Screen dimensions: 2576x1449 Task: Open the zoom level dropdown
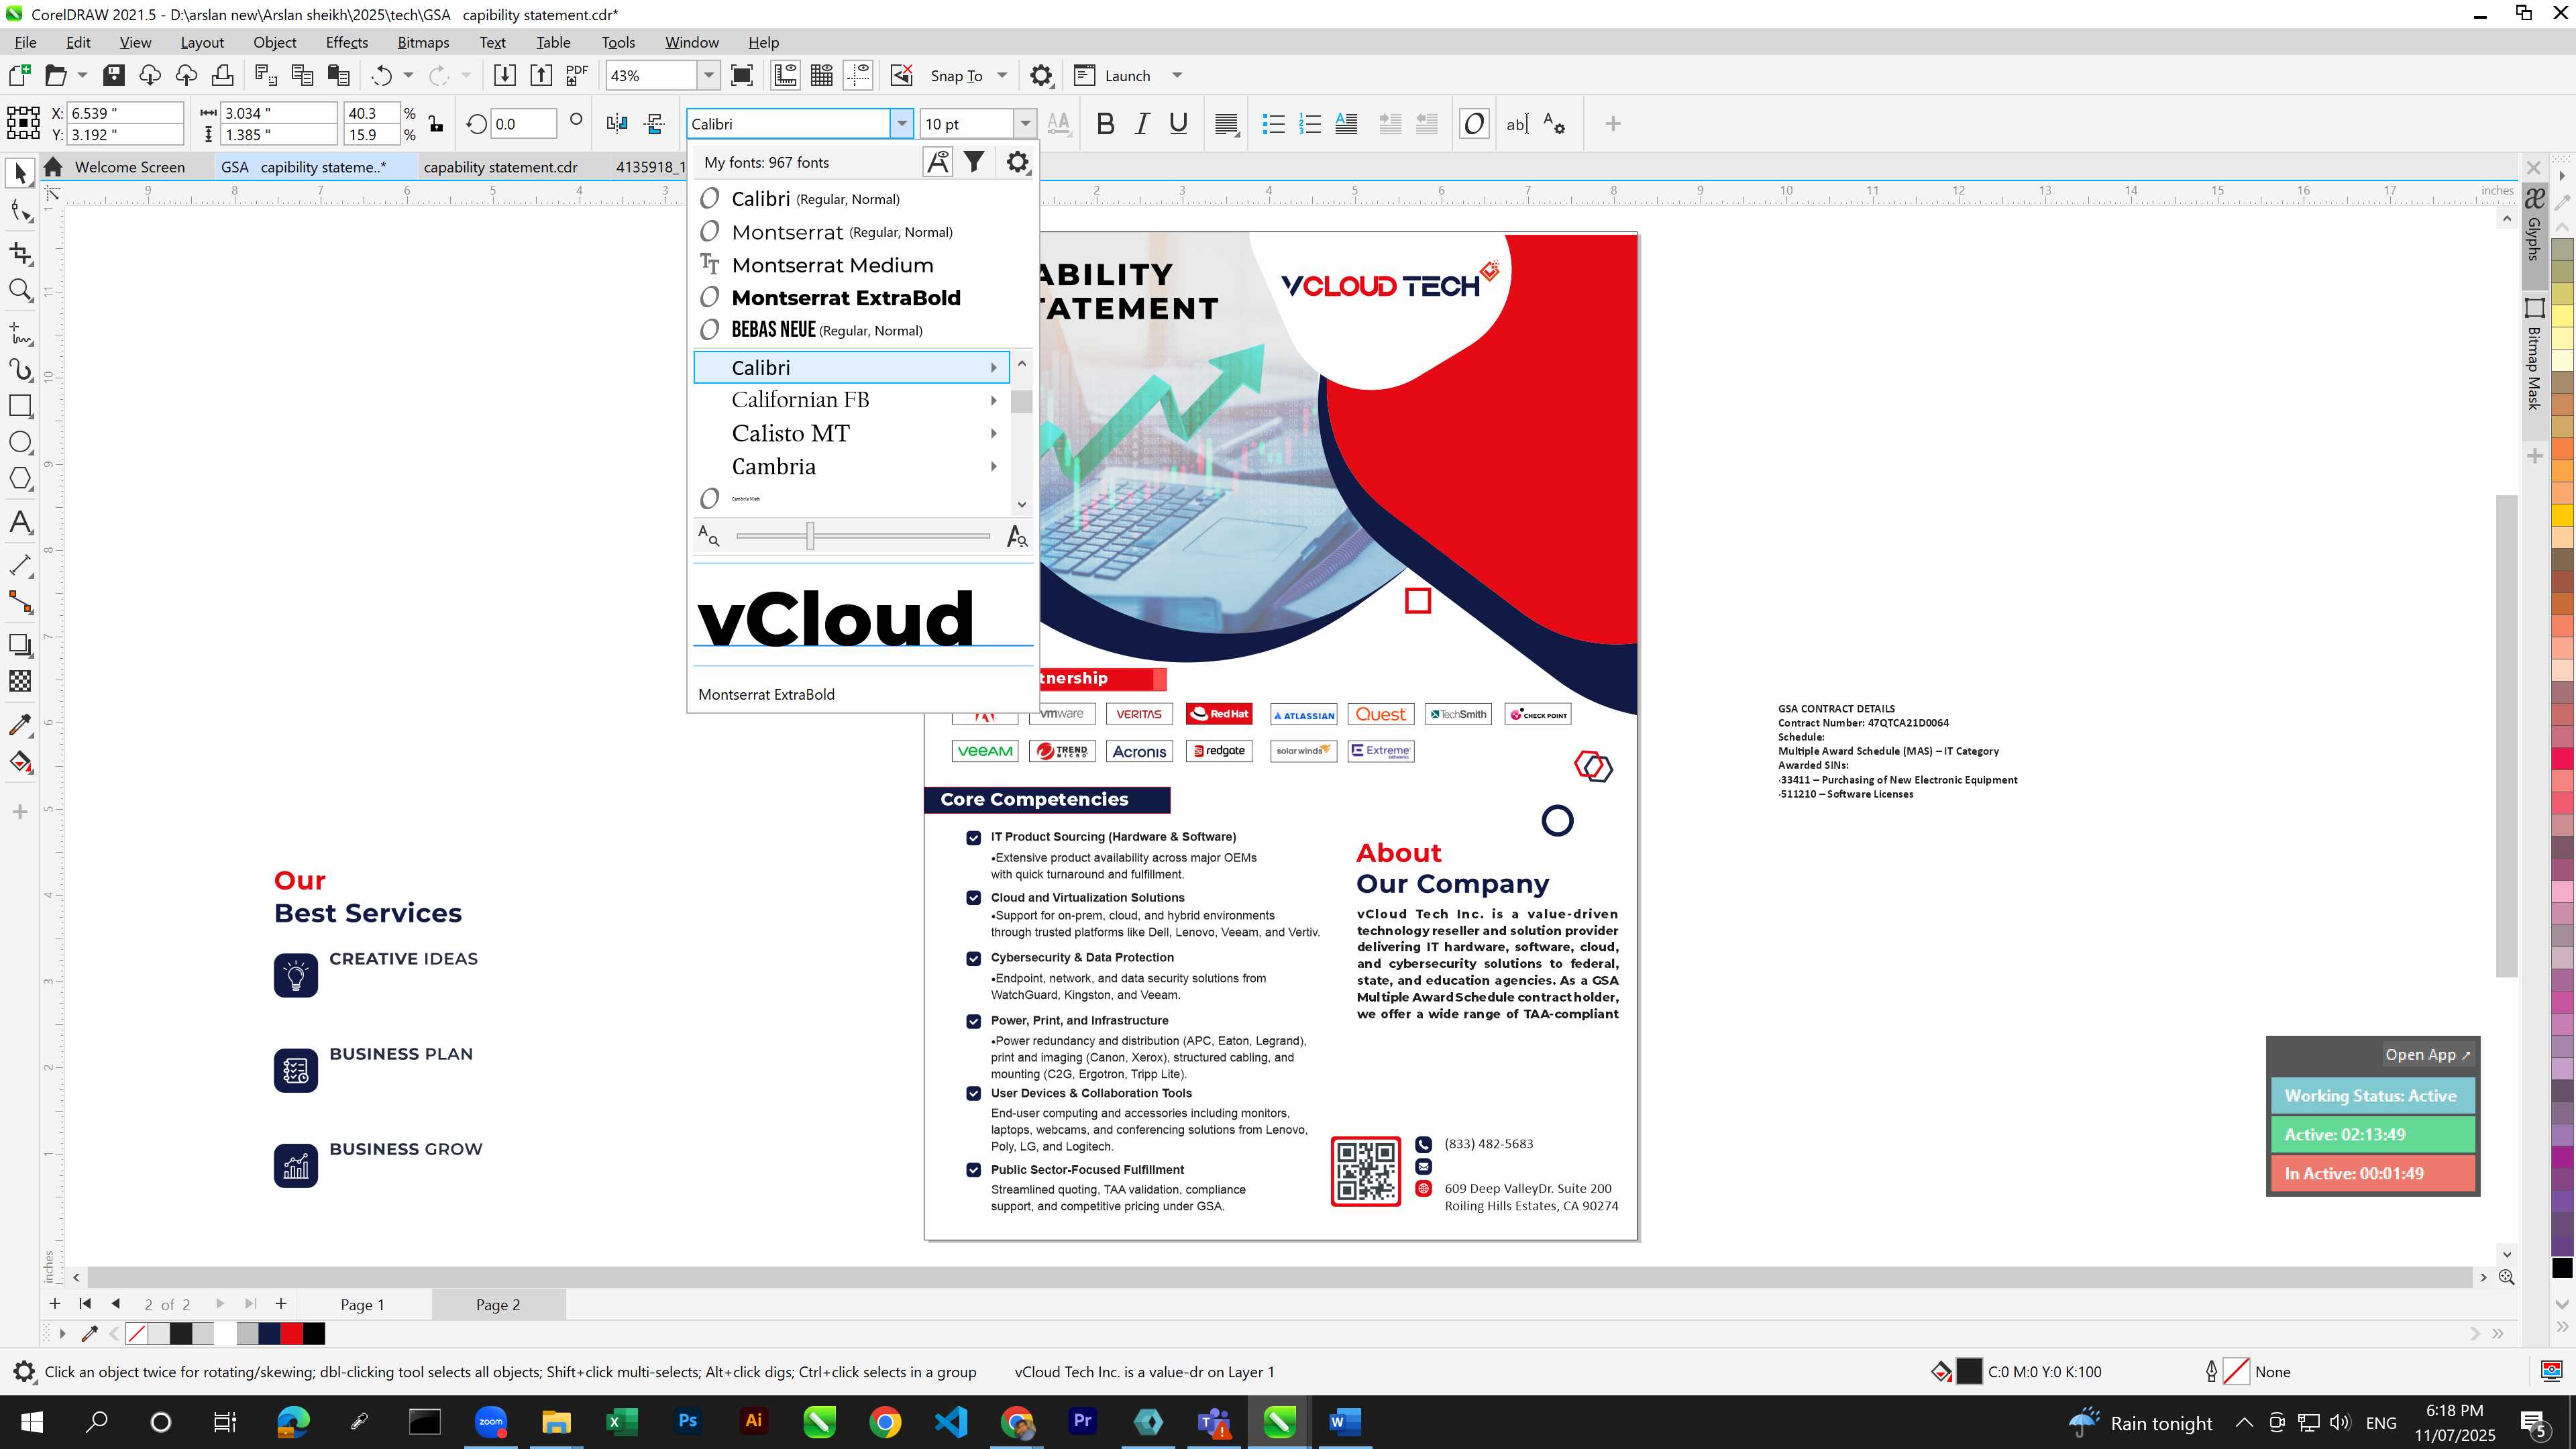pyautogui.click(x=708, y=75)
